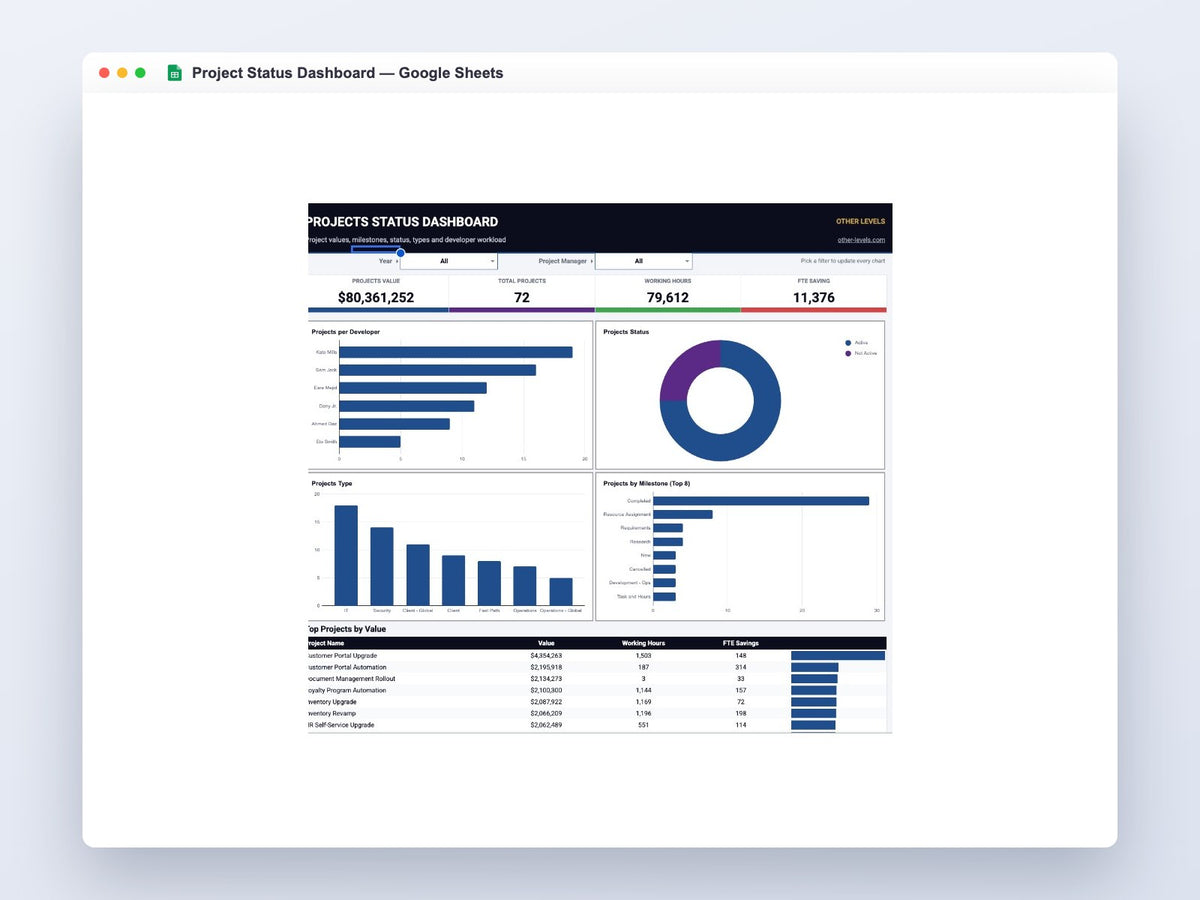Screen dimensions: 1200x900
Task: Click the $2,195,918 value cell
Action: 546,667
